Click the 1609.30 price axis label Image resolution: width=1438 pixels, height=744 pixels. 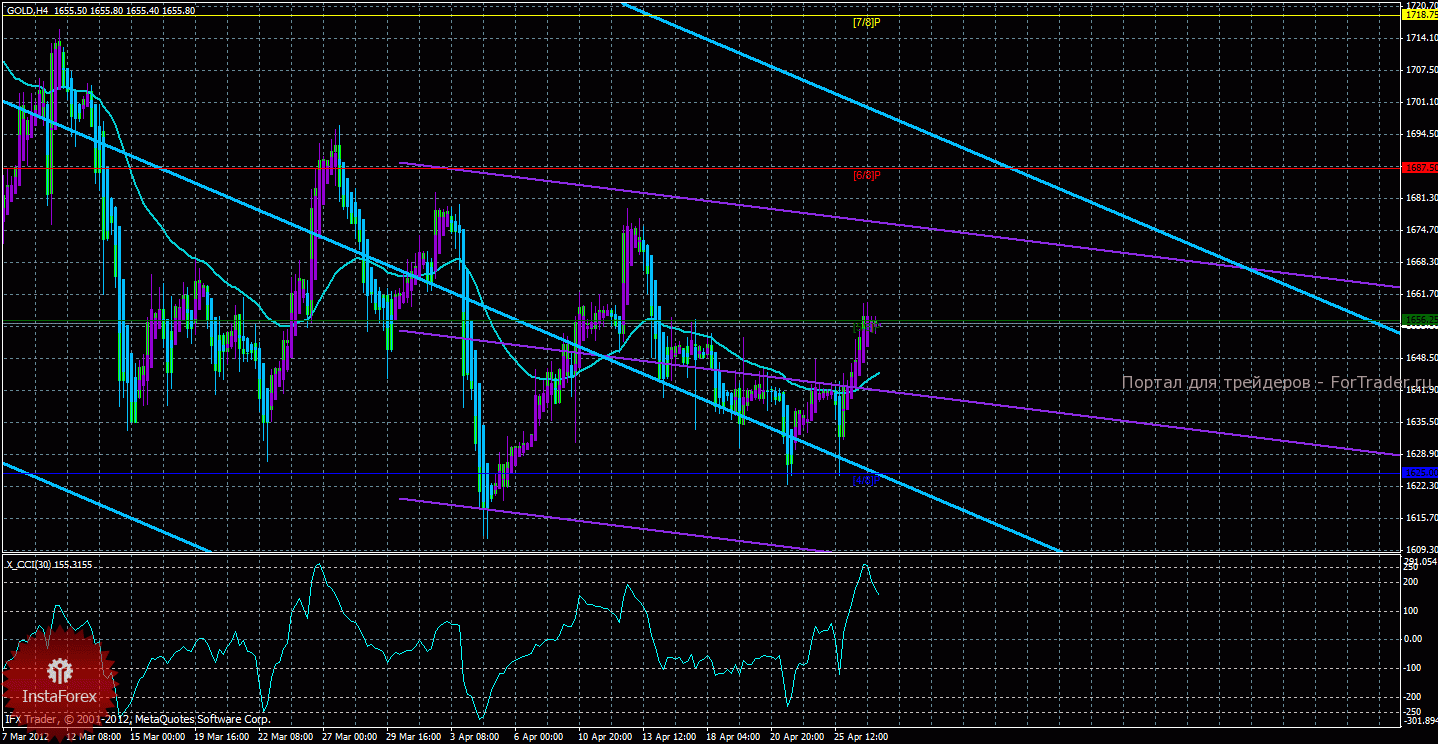coord(1420,550)
